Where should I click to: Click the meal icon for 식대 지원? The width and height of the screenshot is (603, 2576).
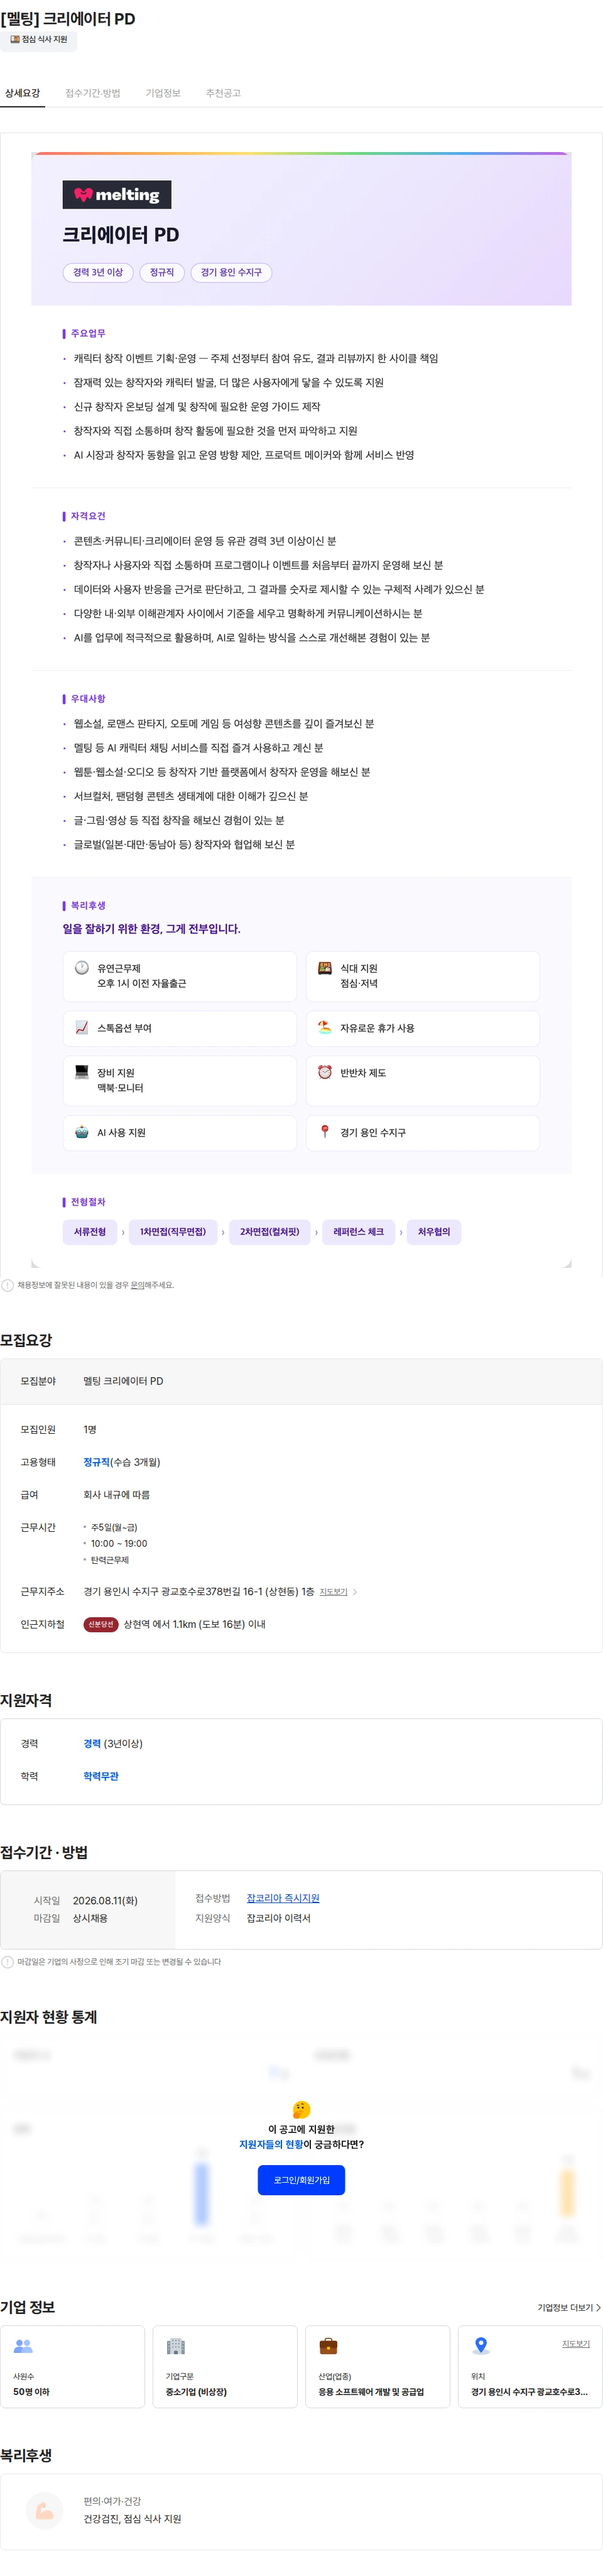coord(325,967)
